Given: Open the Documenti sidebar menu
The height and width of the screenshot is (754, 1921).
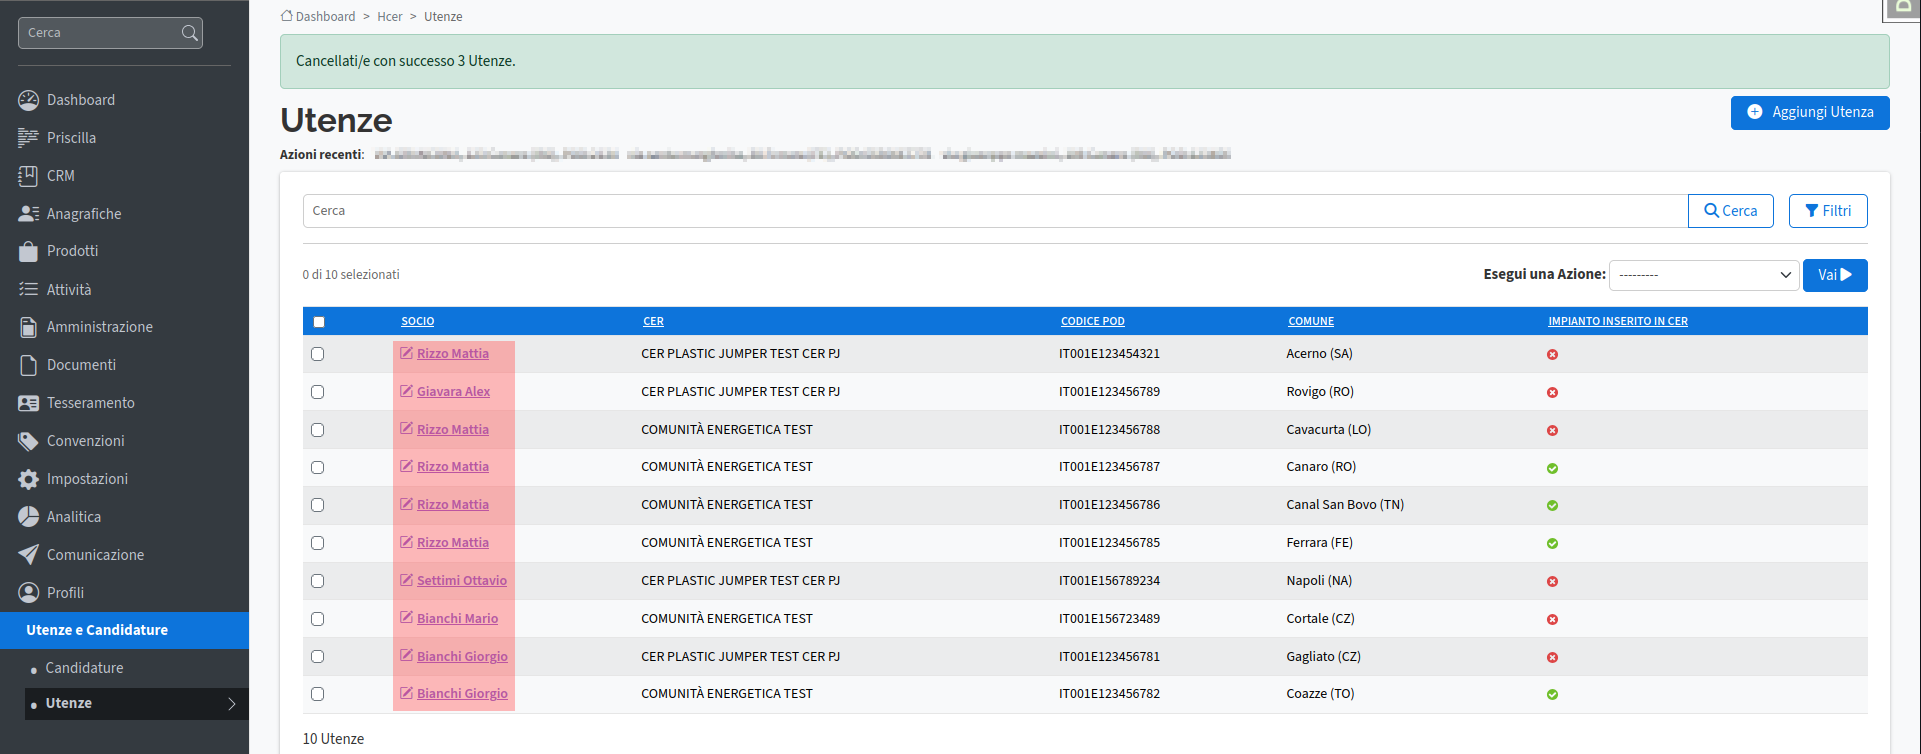Looking at the screenshot, I should tap(81, 365).
